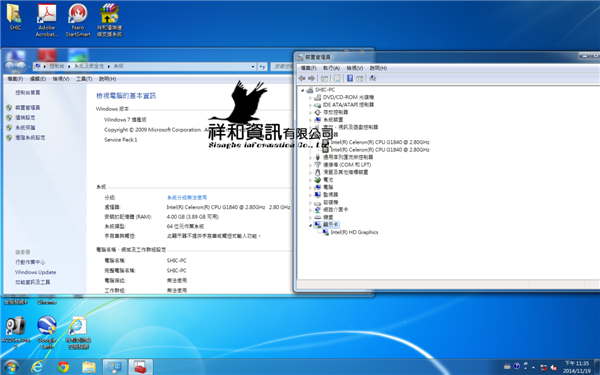
Task: Click the Show/Hide console tree toolbar icon
Action: click(x=324, y=78)
